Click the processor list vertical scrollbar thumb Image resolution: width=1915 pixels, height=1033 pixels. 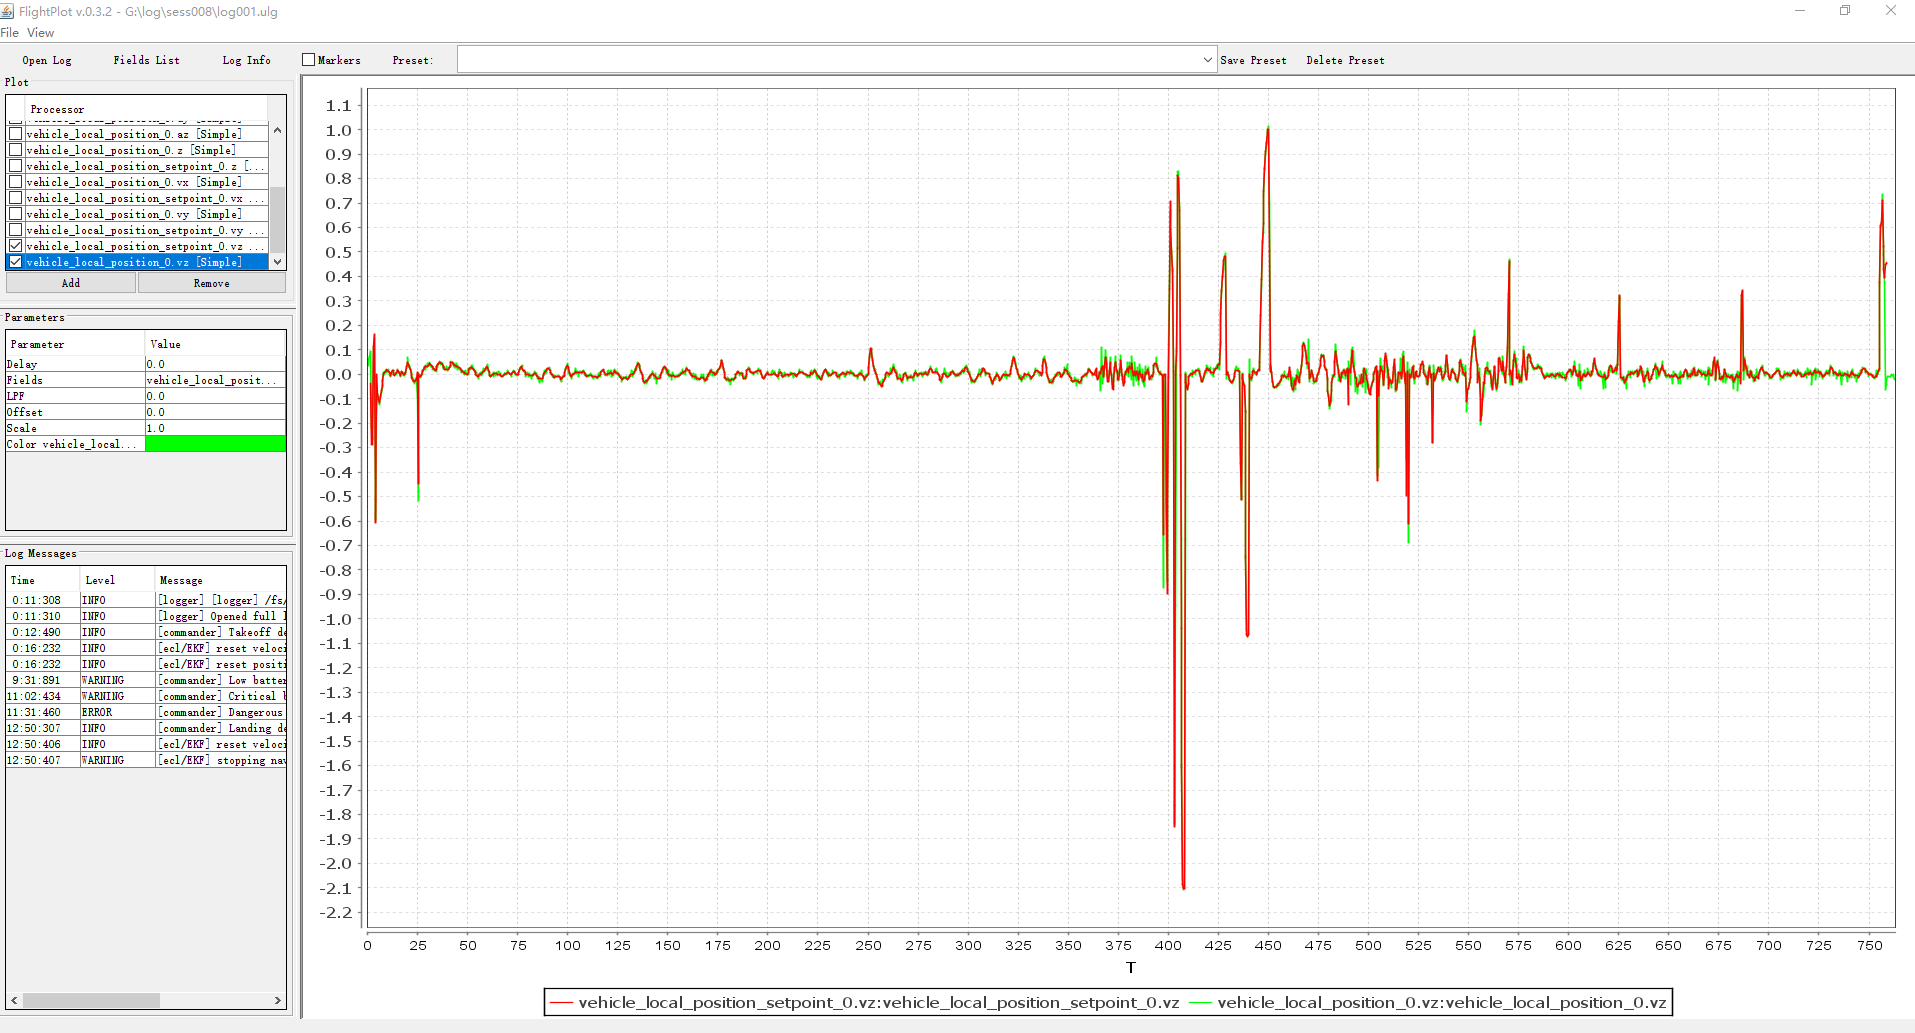click(278, 220)
